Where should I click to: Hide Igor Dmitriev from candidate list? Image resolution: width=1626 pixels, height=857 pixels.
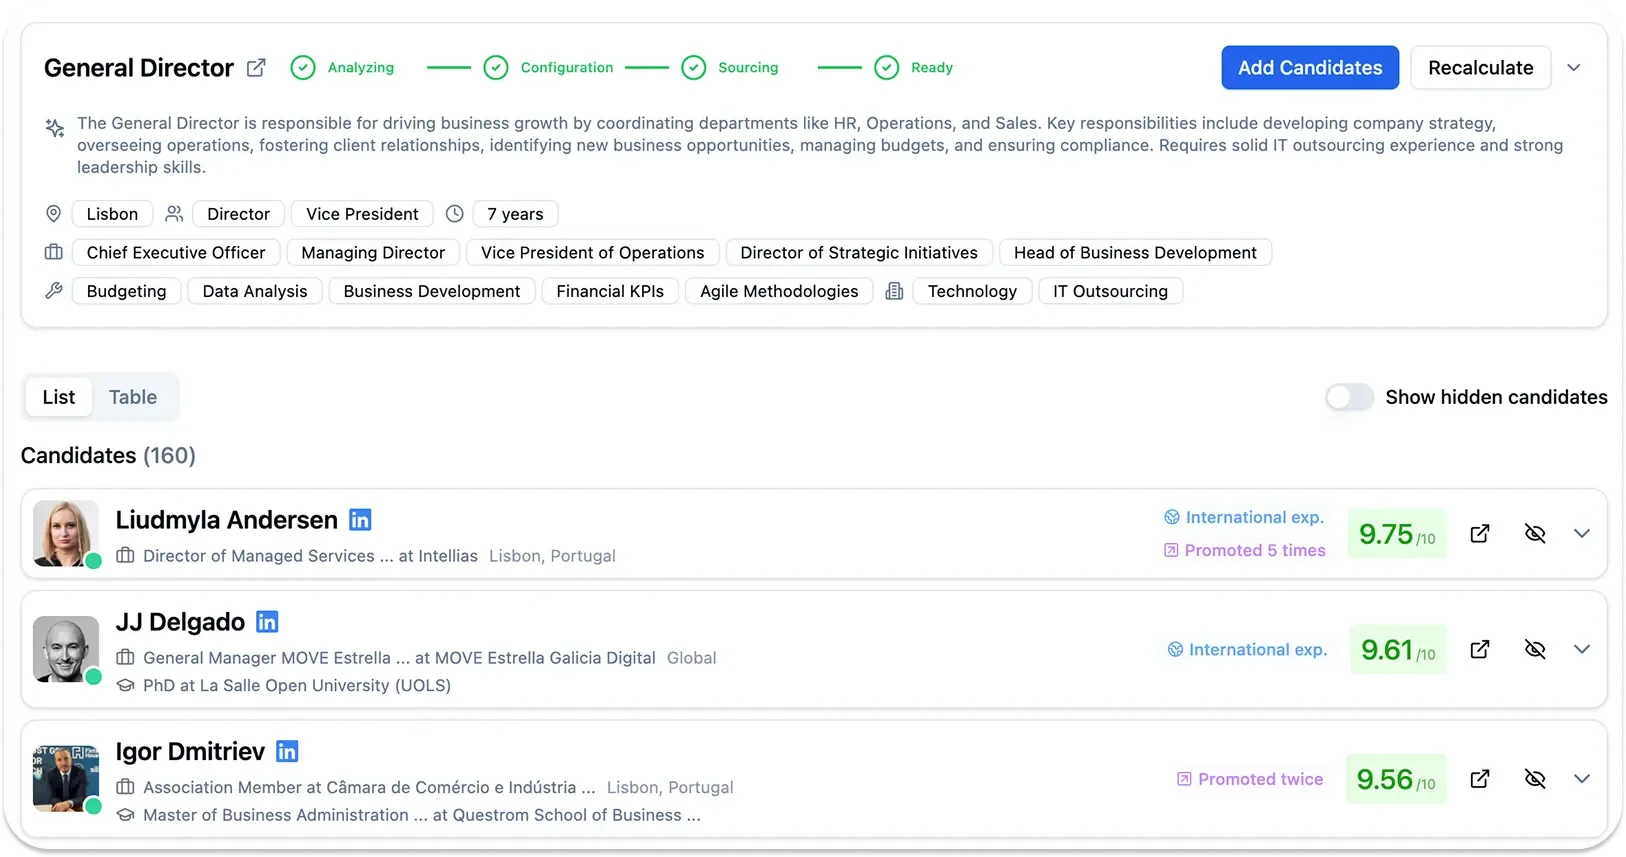coord(1535,779)
